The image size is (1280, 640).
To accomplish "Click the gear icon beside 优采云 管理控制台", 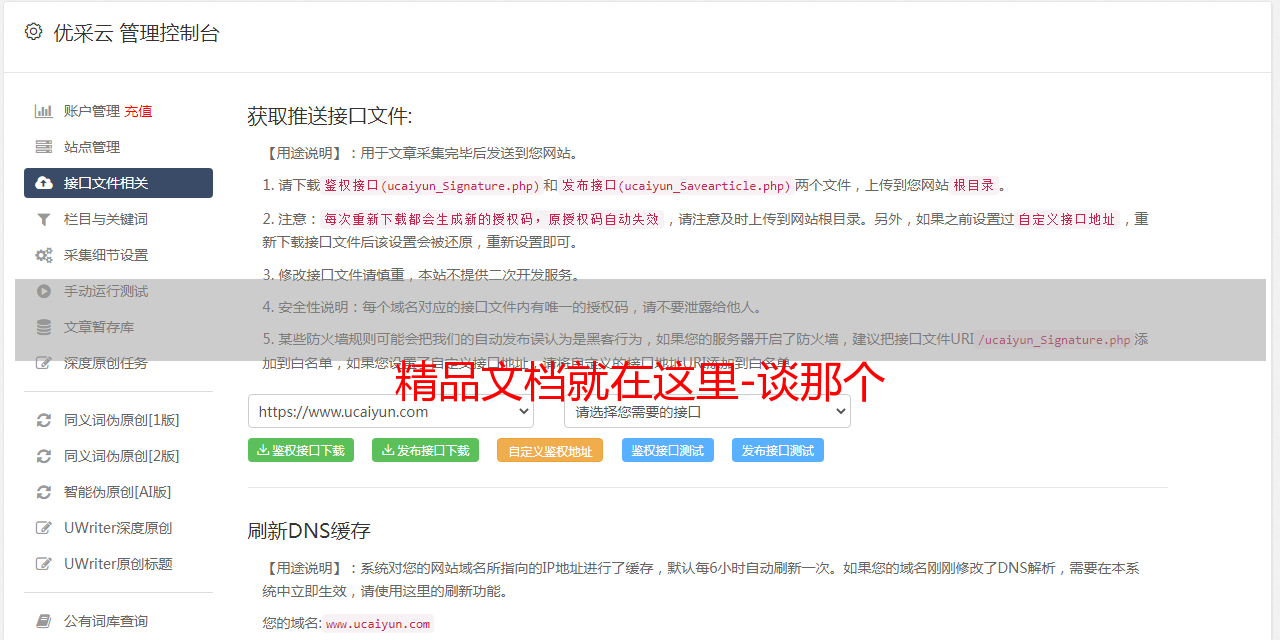I will pyautogui.click(x=33, y=32).
